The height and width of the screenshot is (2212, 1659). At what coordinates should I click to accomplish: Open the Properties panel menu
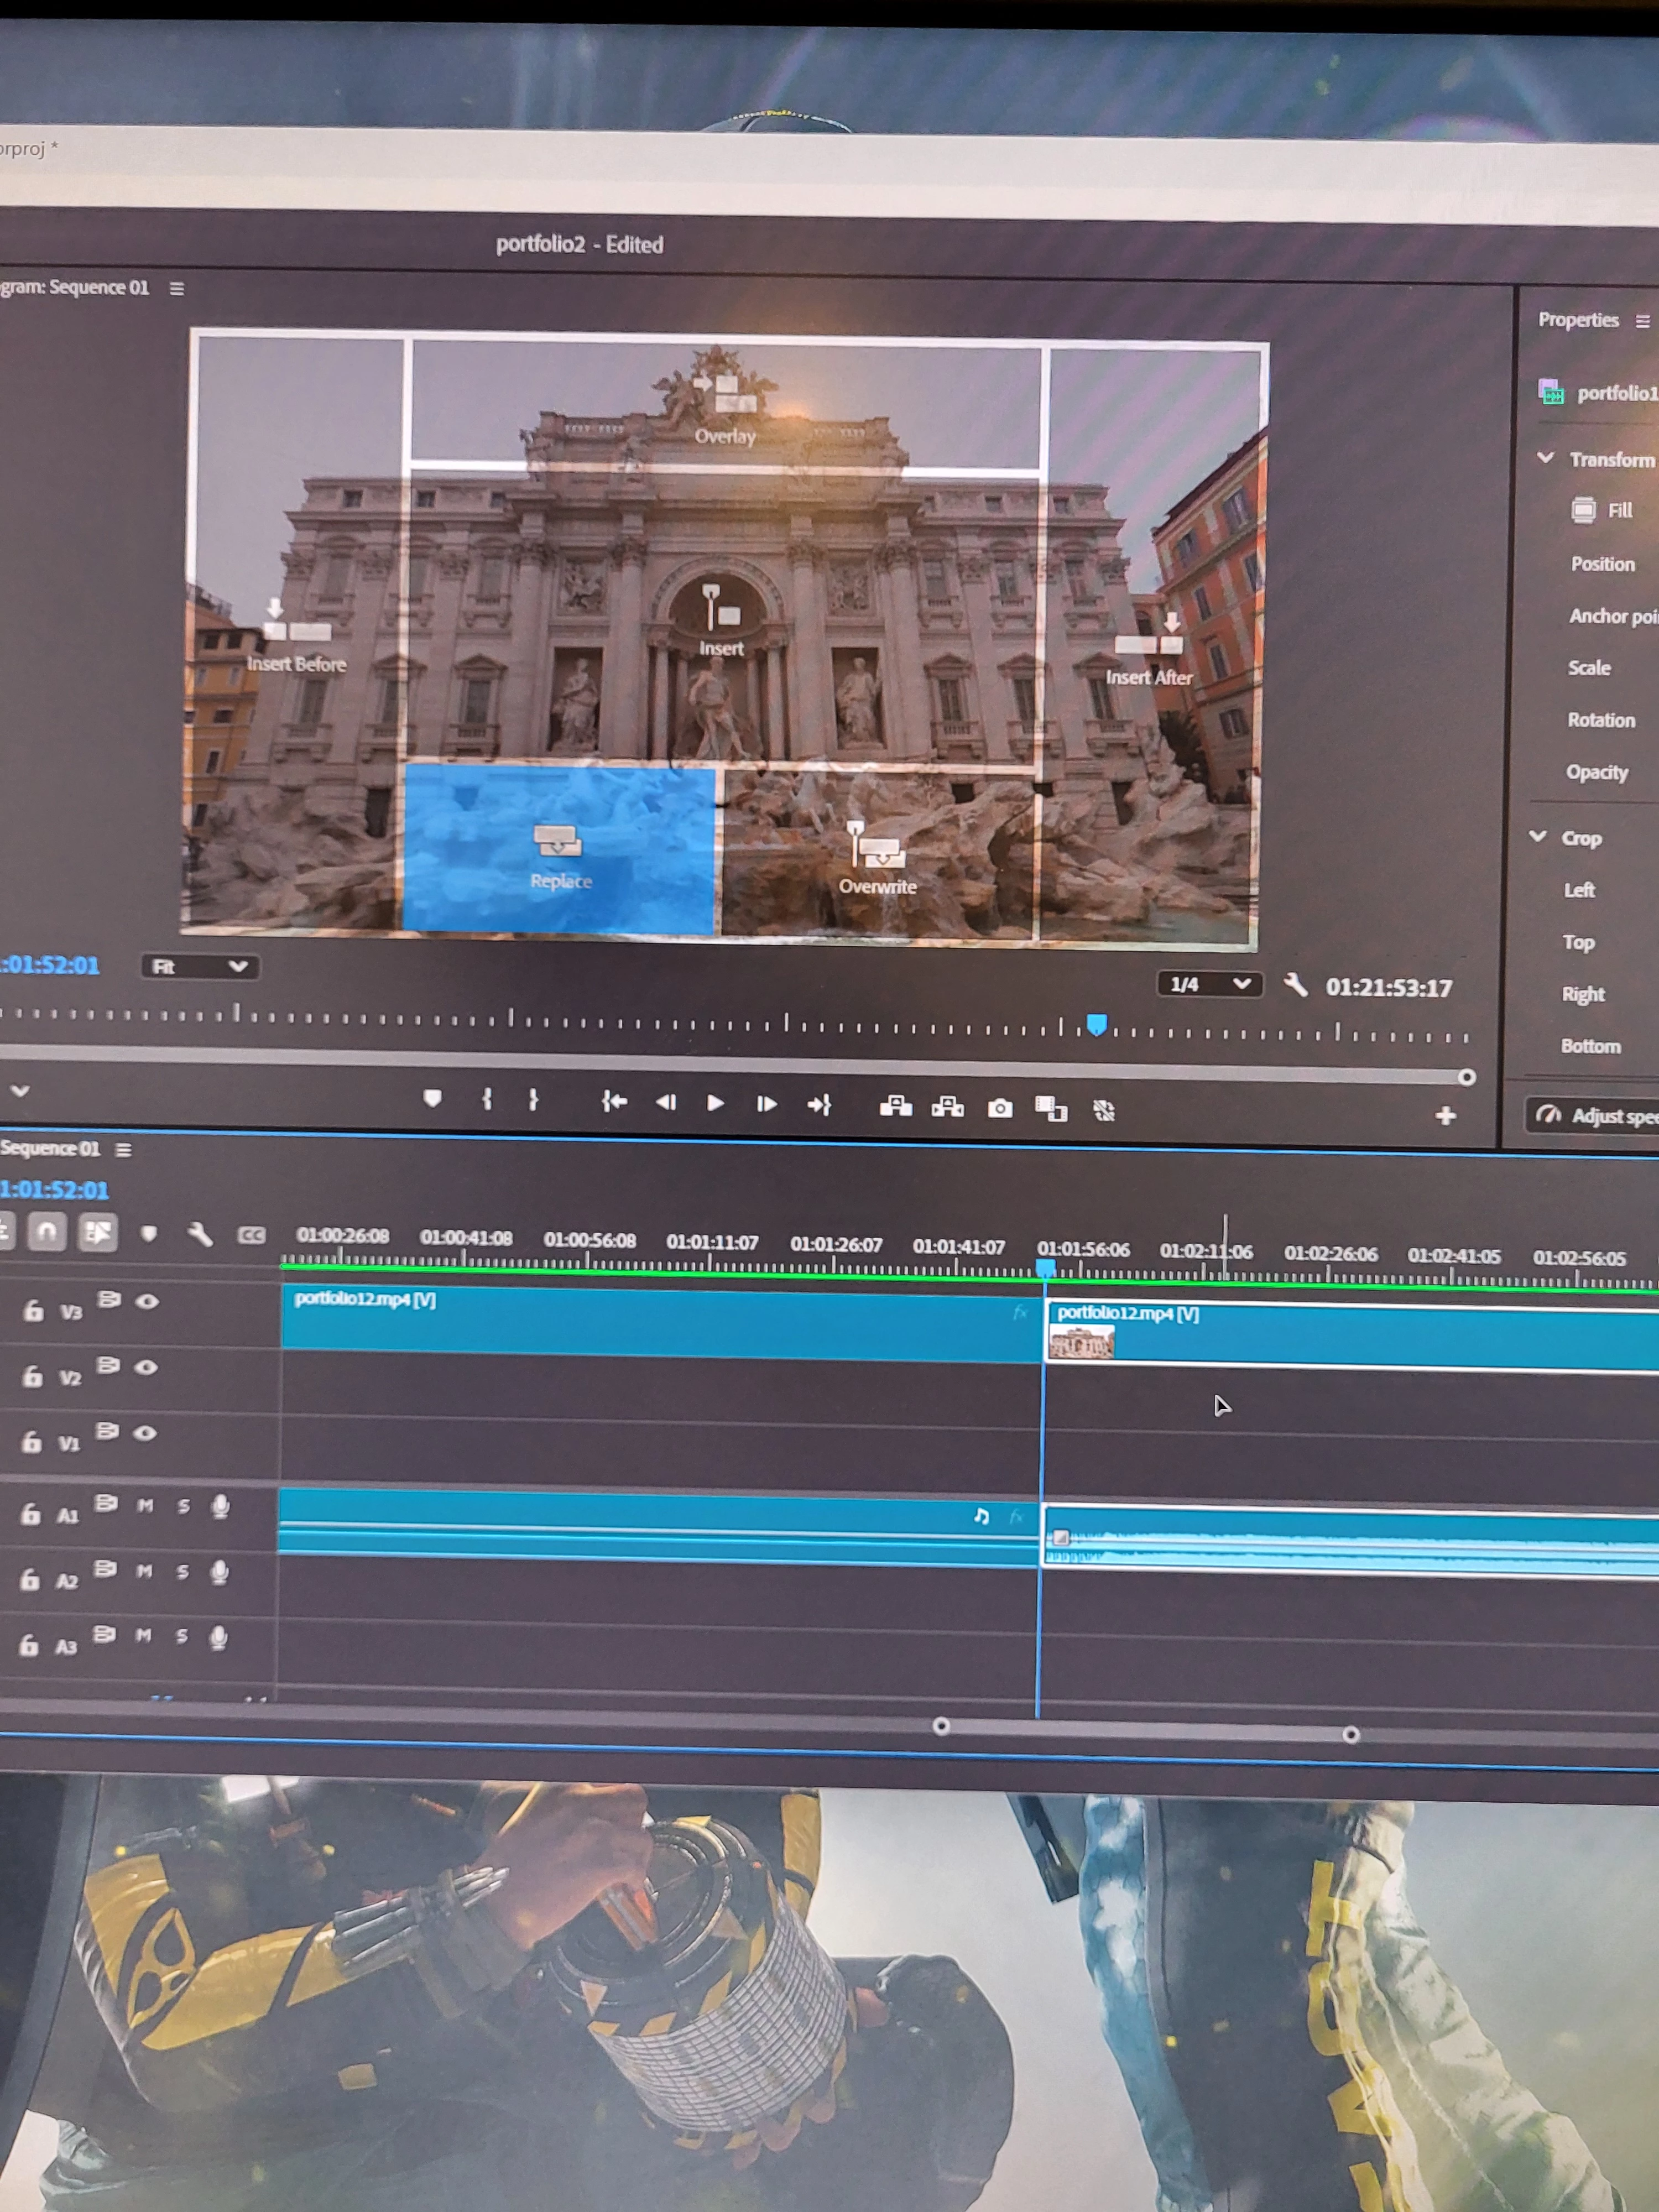[1642, 321]
